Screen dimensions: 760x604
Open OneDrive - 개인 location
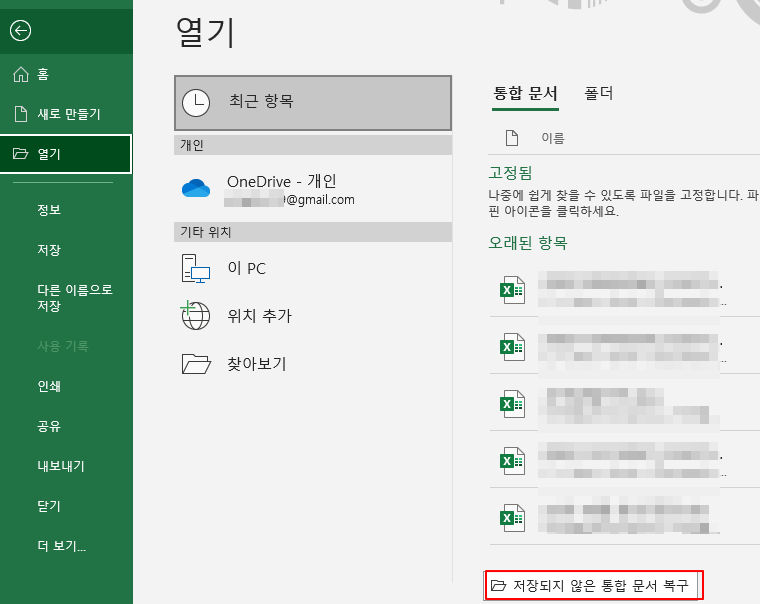(313, 189)
